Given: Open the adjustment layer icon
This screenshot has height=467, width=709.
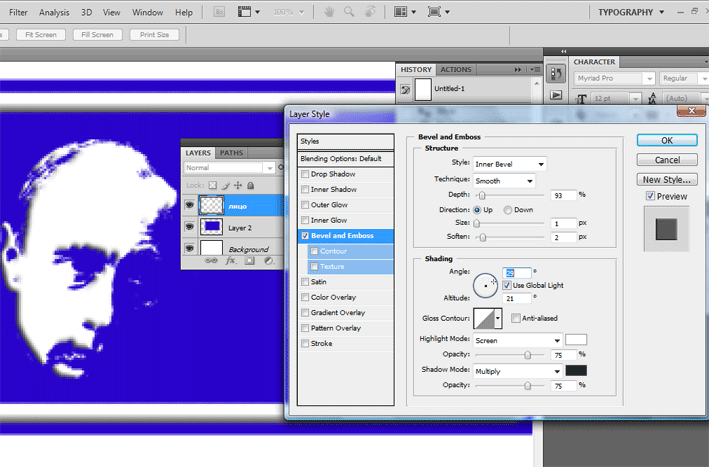Looking at the screenshot, I should pos(269,261).
